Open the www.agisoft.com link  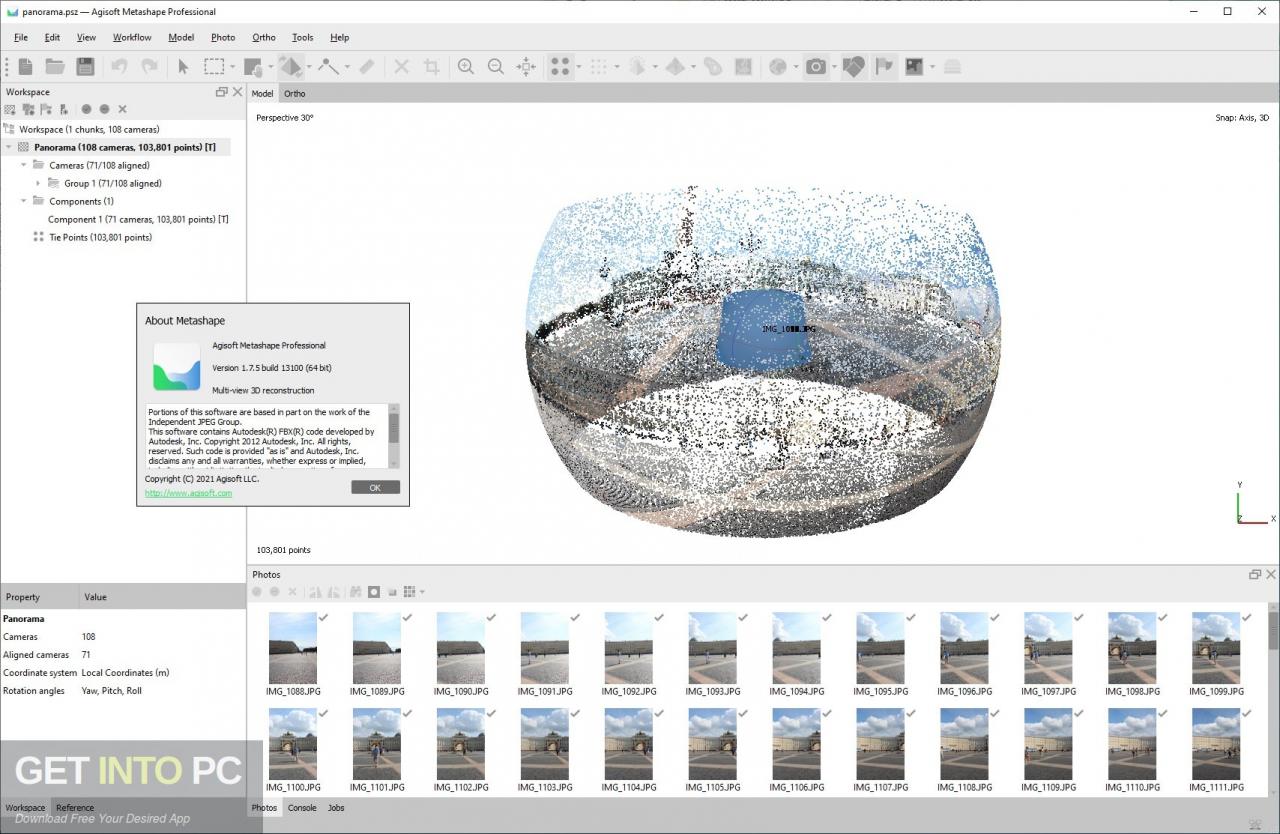pos(188,493)
